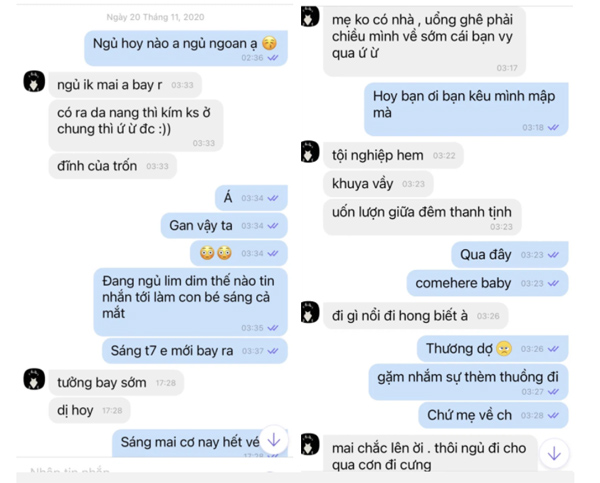Select the 'Gan vậy ta' message bubble

point(224,225)
